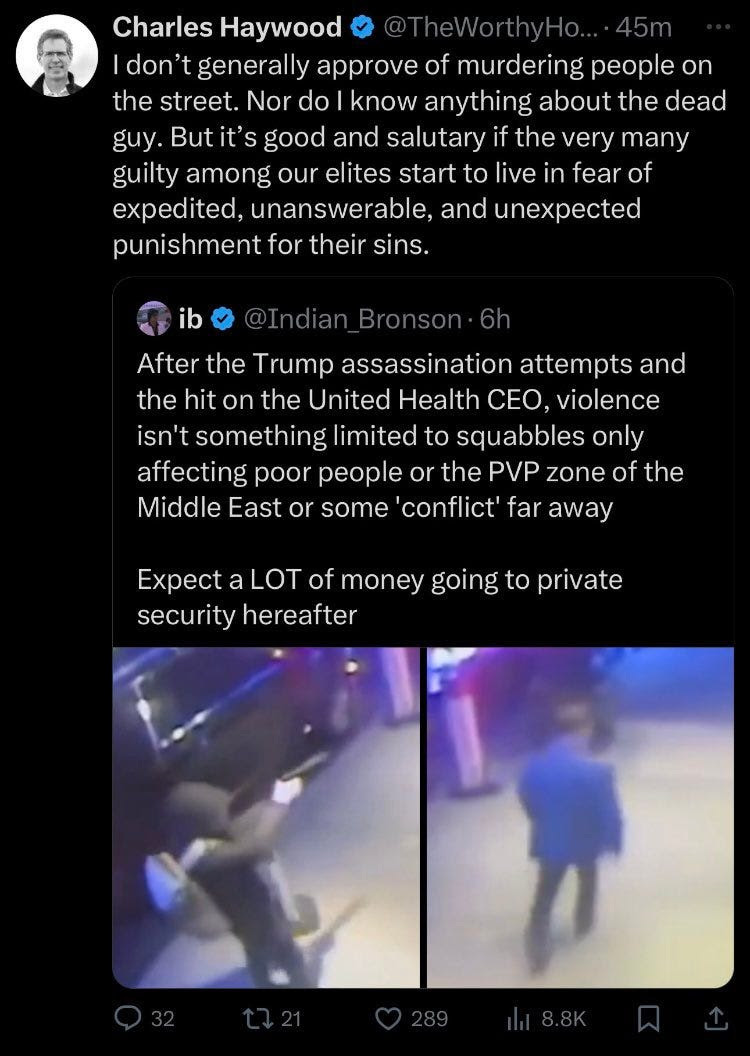Like the post with heart icon

(388, 1018)
